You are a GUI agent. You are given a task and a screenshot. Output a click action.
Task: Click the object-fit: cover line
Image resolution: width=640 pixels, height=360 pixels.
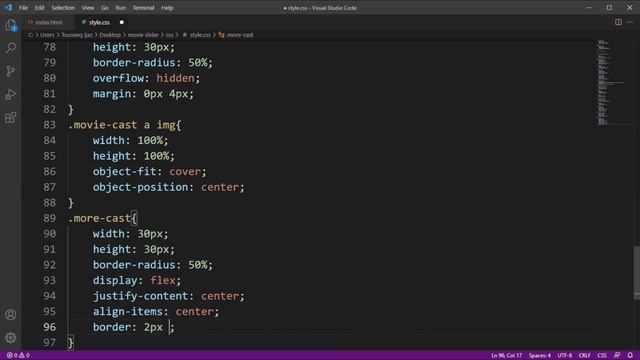[x=149, y=172]
